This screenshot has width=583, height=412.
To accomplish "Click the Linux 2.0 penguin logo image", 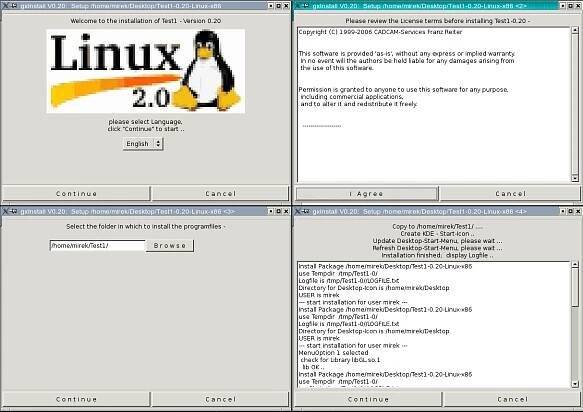I will [x=146, y=71].
